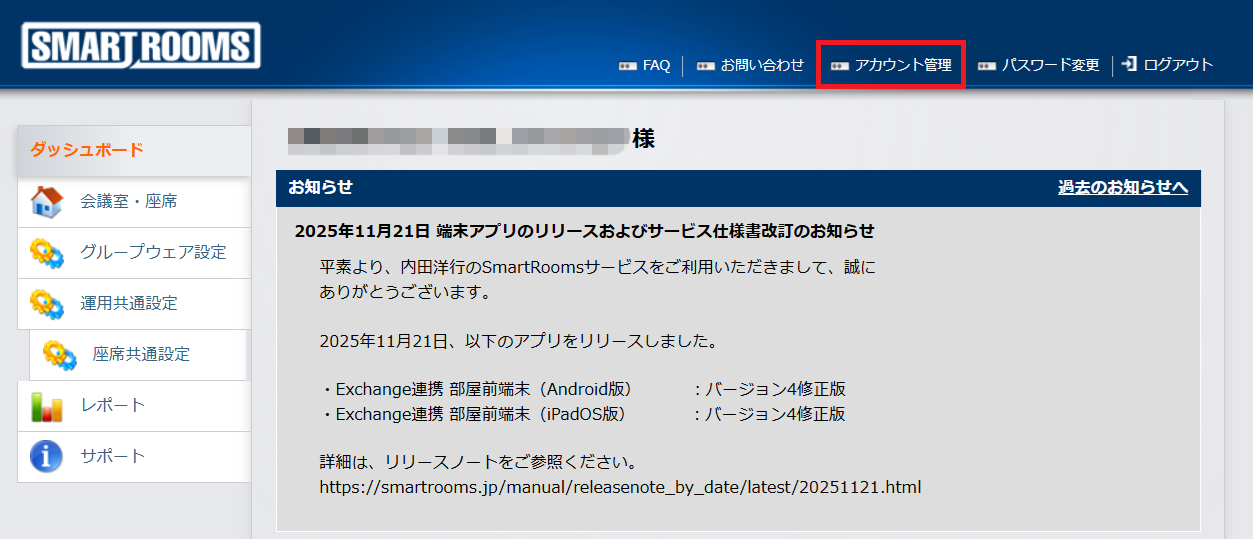Open the お問い合わせ header link

[762, 65]
